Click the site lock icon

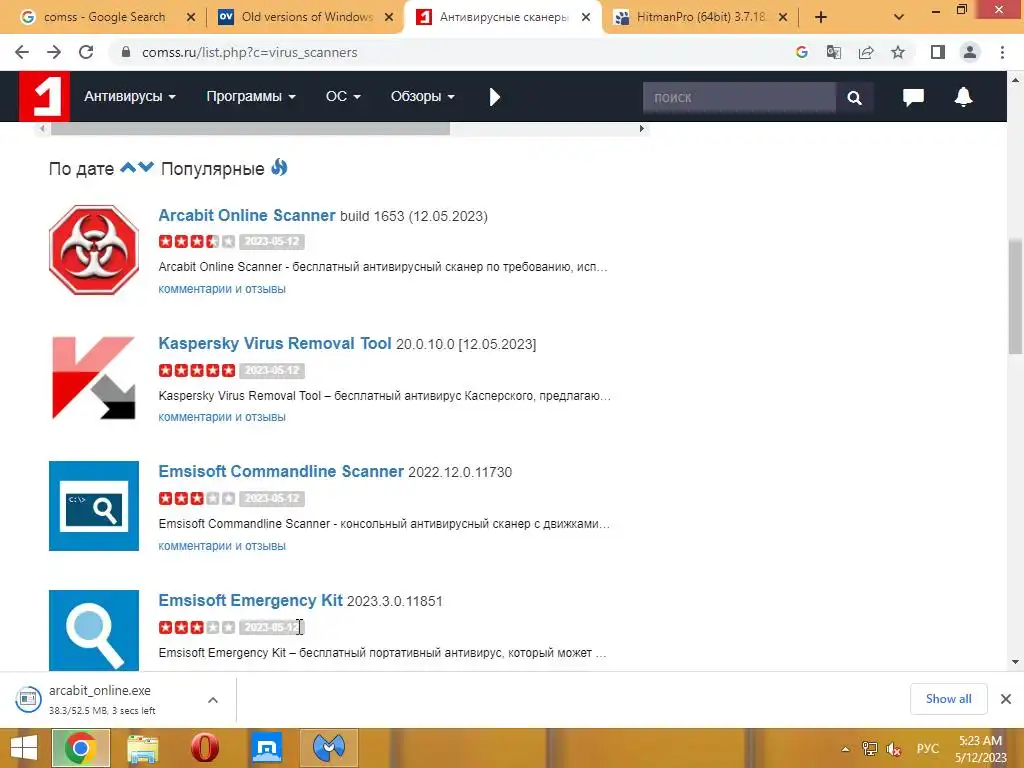(x=126, y=52)
